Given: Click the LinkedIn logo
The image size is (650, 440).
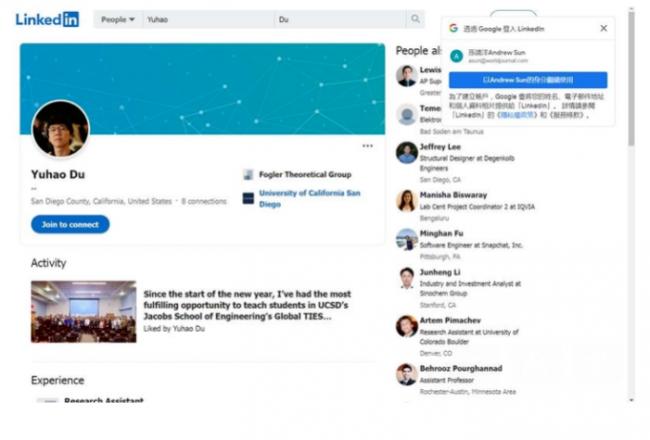Looking at the screenshot, I should click(47, 19).
